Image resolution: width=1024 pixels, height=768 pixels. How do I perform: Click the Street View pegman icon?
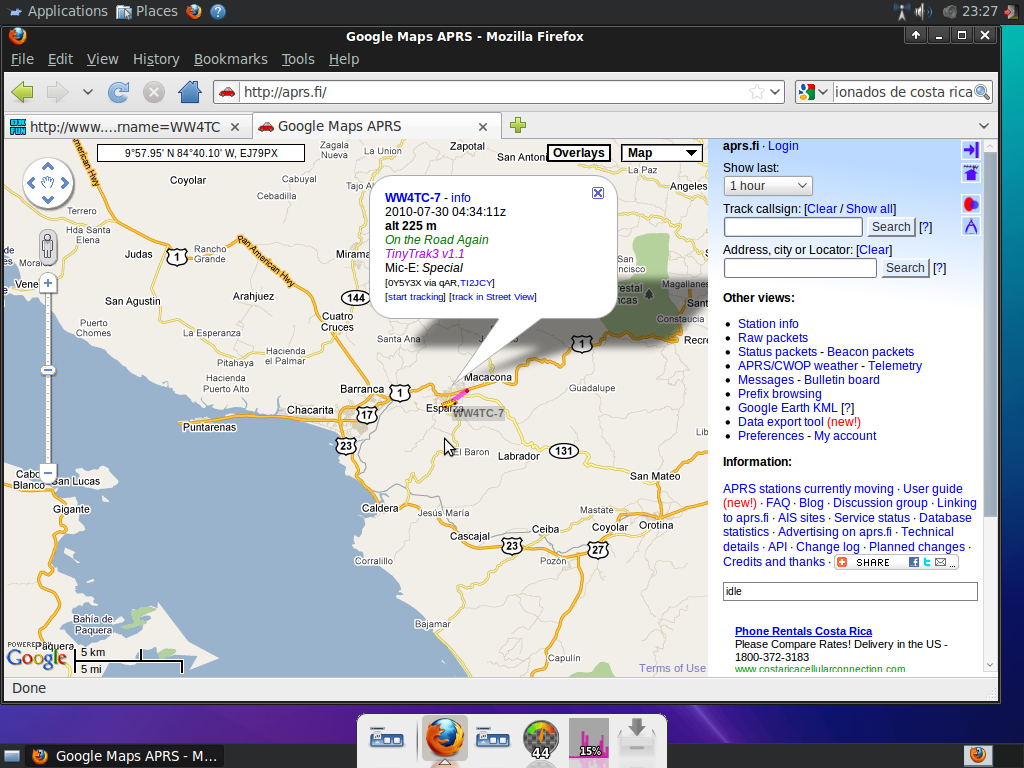tap(48, 248)
